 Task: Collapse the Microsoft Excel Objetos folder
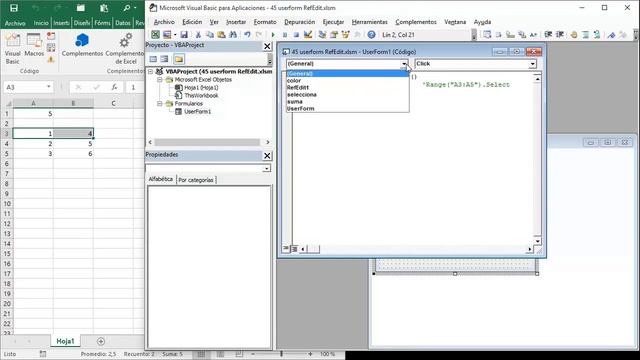(160, 80)
